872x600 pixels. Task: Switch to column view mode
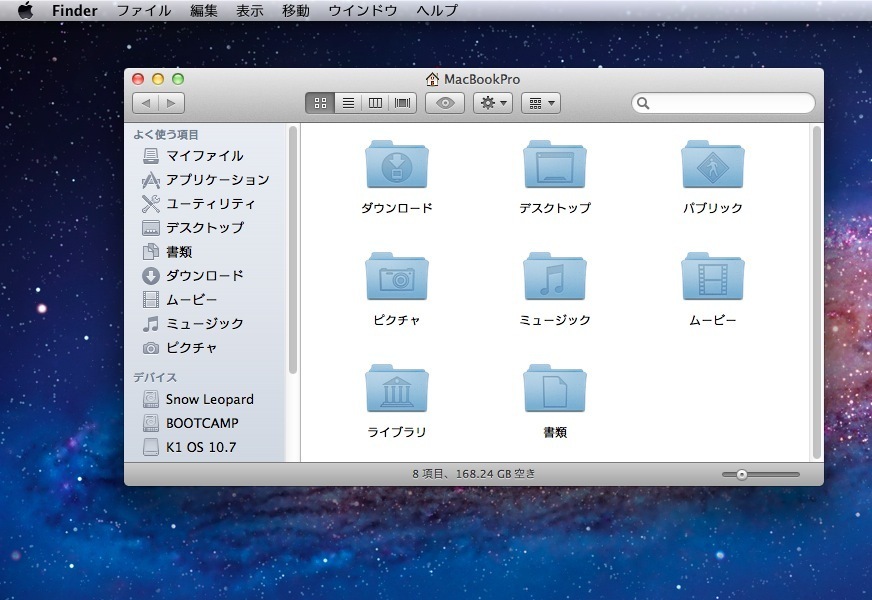click(376, 103)
